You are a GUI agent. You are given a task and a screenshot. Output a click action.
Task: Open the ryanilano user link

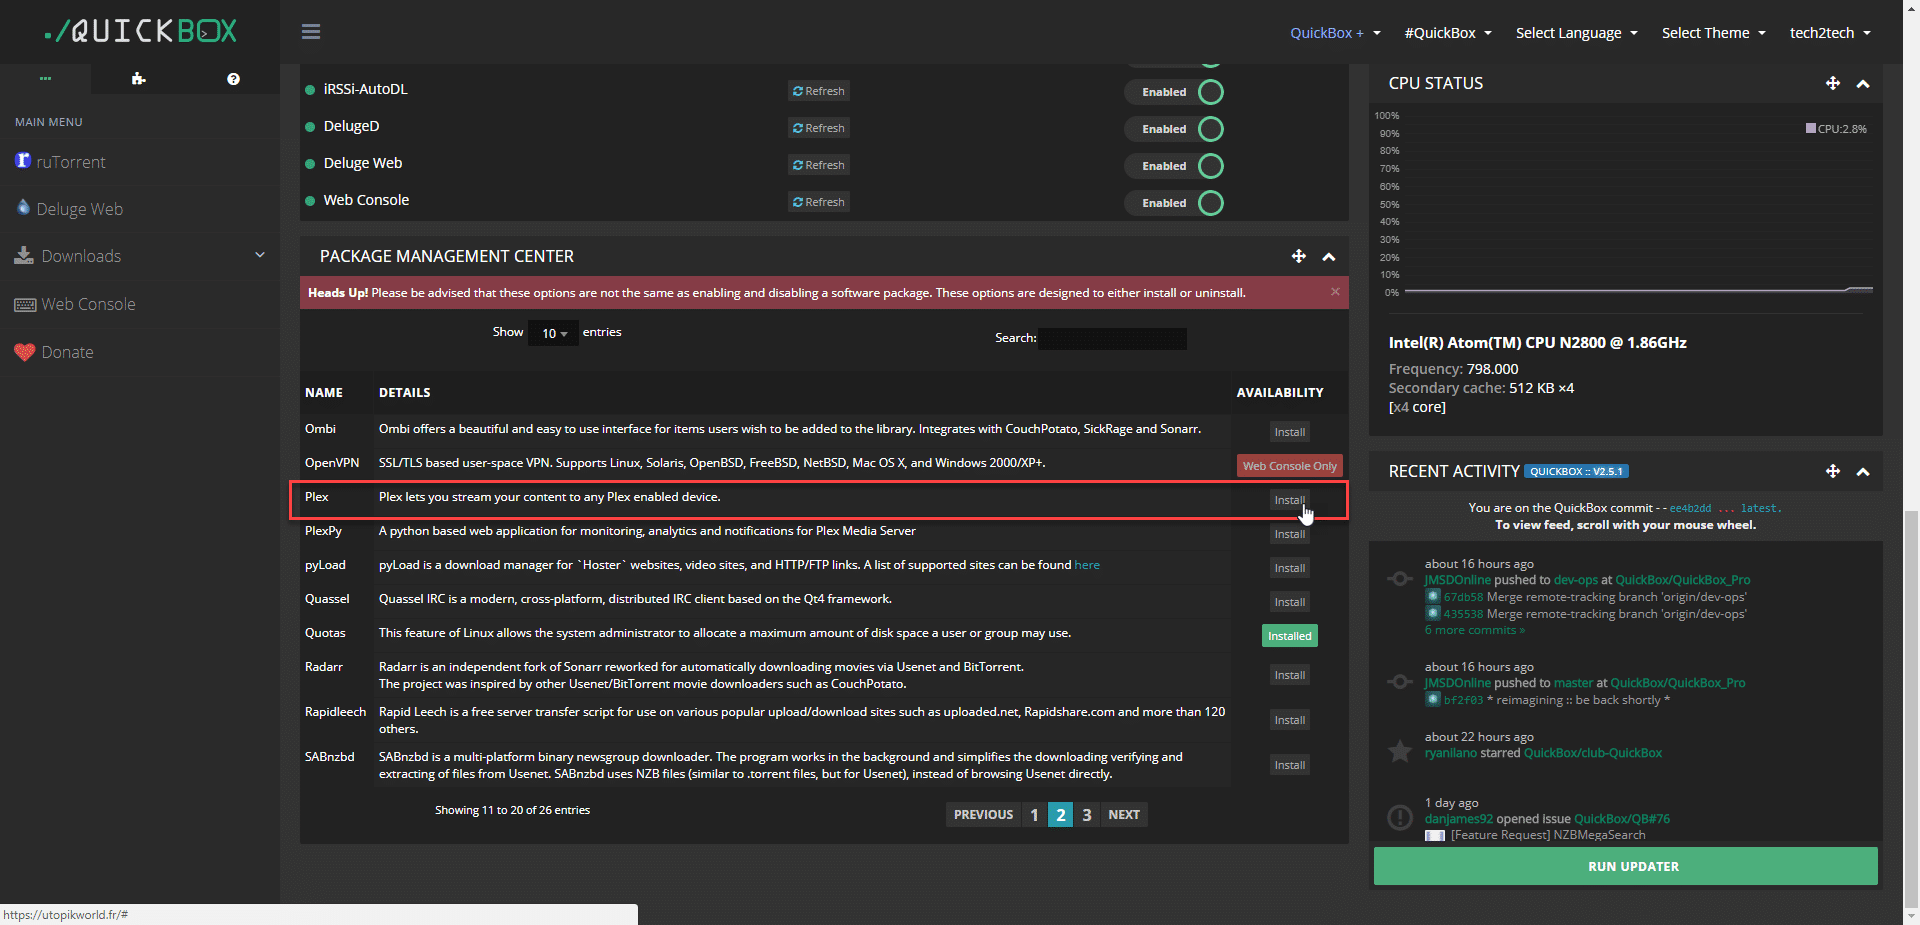pos(1451,753)
